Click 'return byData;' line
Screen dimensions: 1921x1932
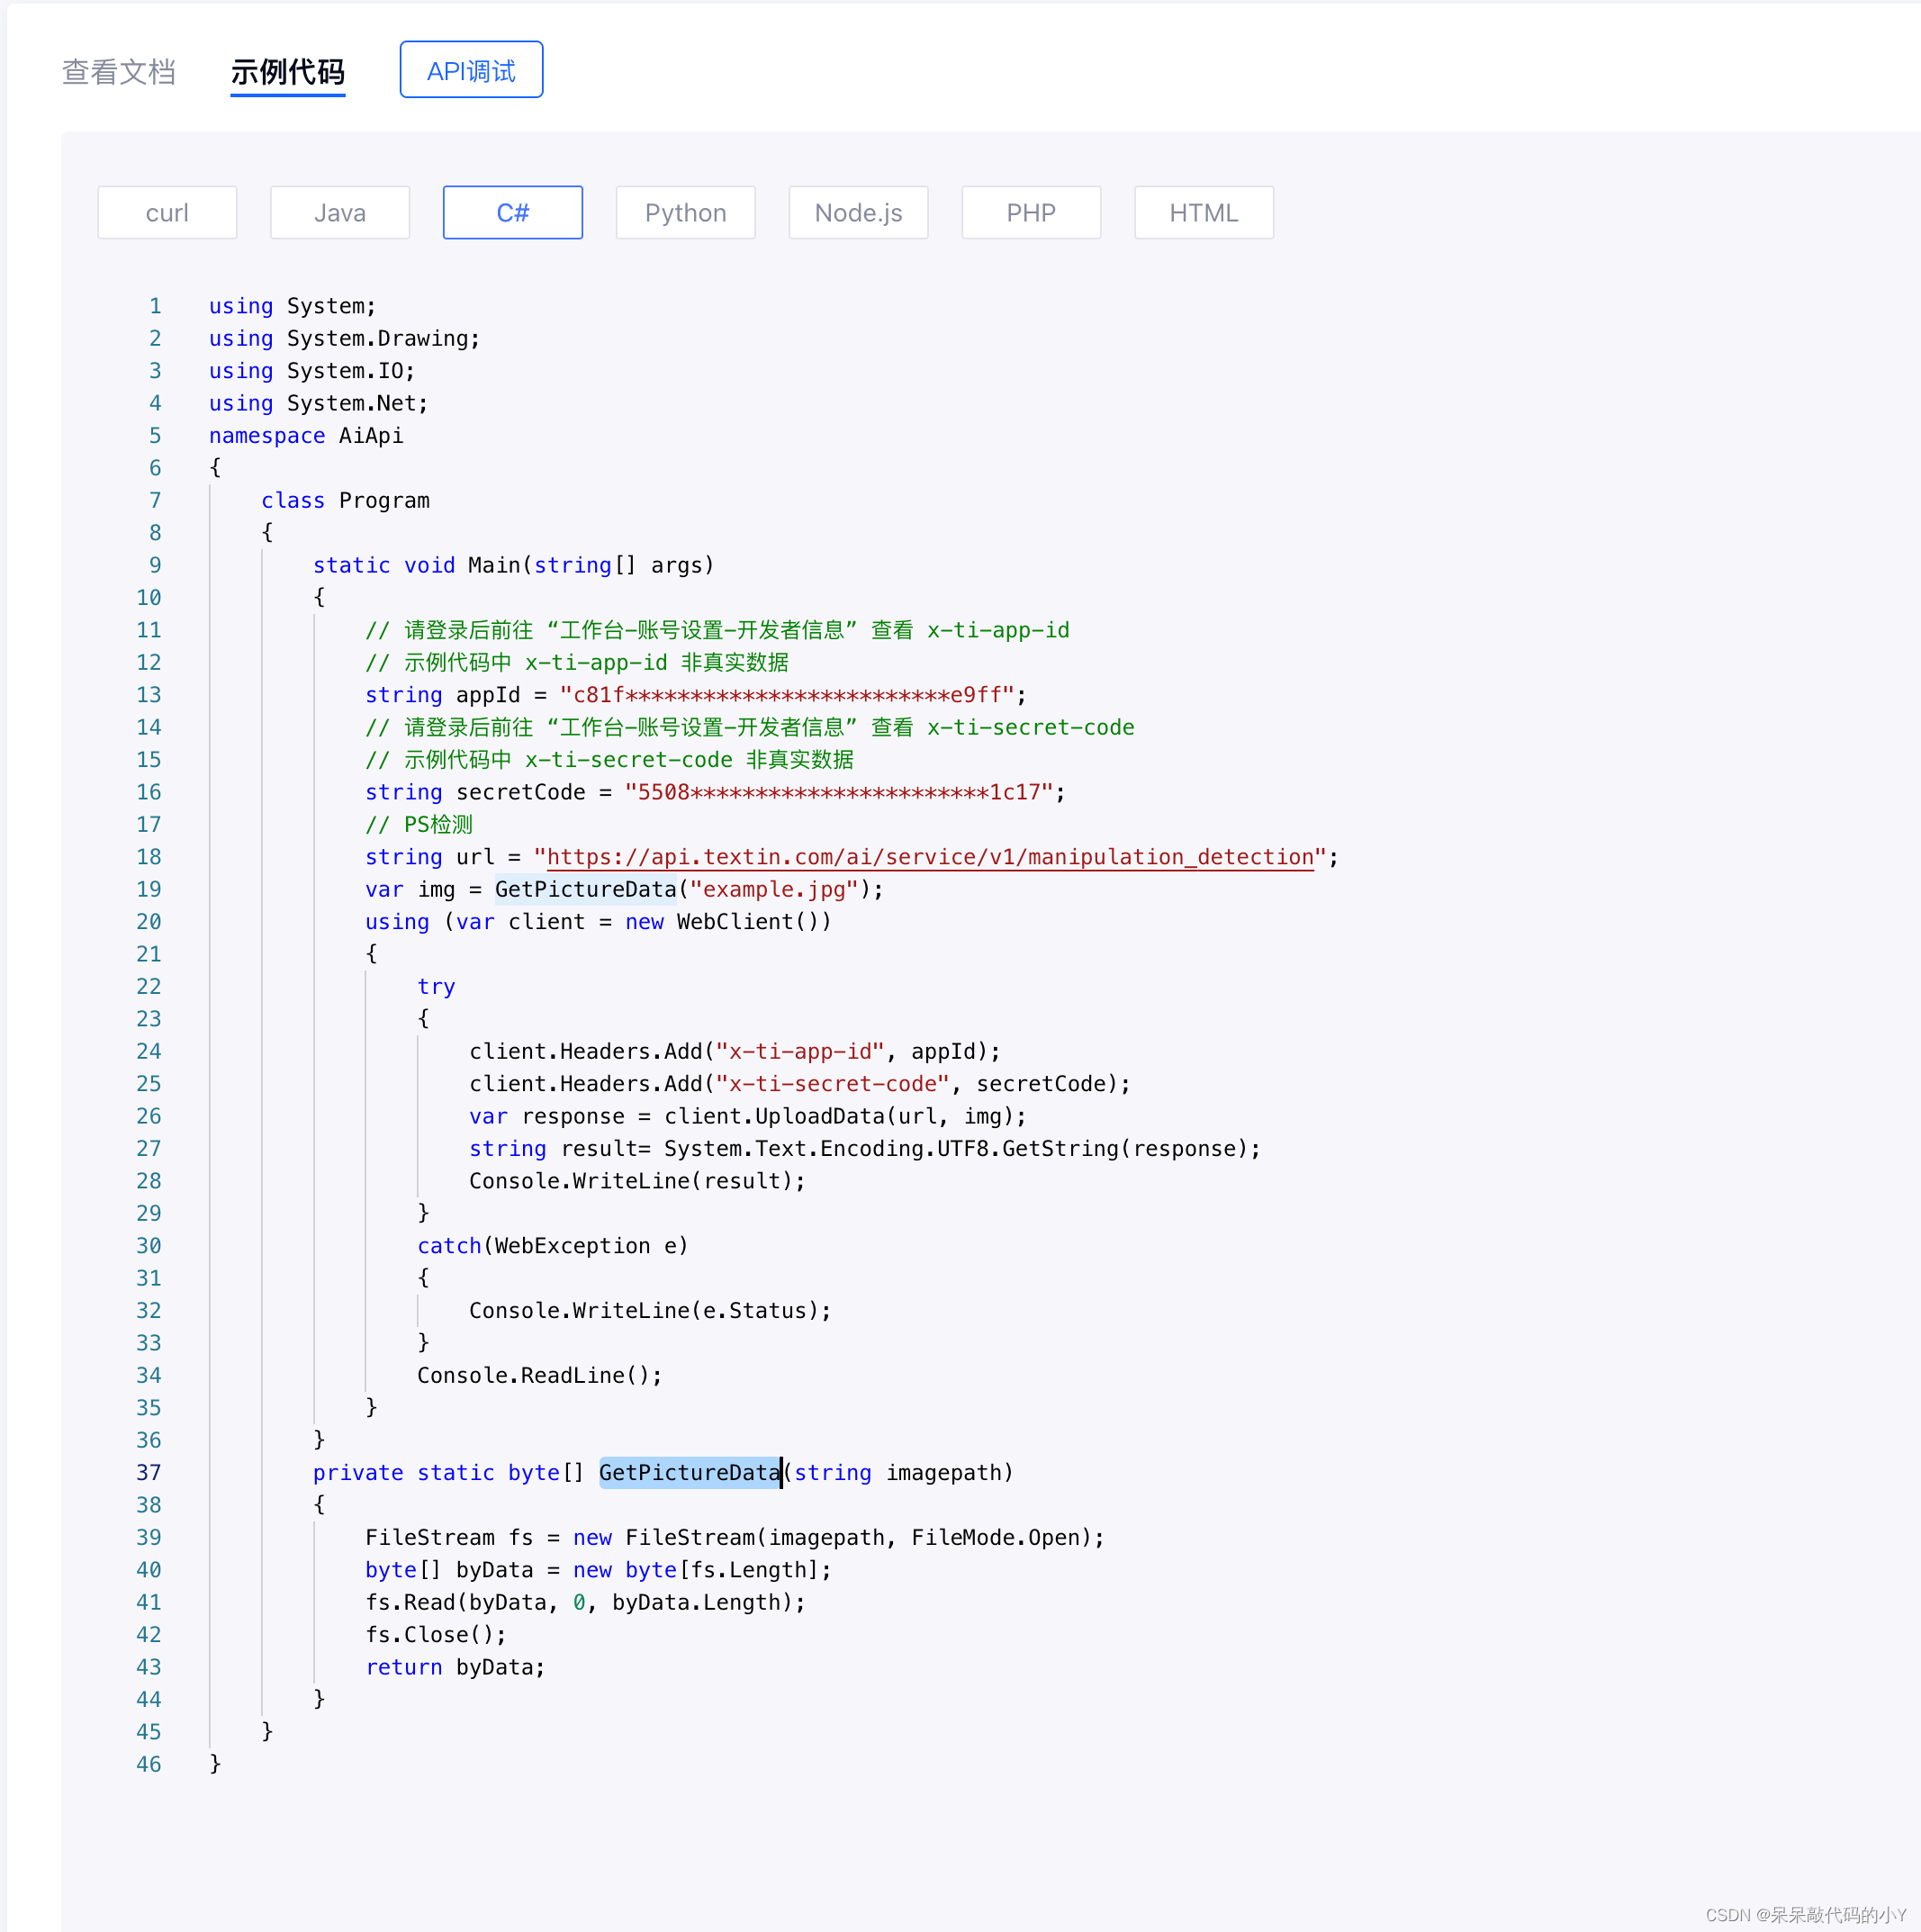pyautogui.click(x=455, y=1667)
